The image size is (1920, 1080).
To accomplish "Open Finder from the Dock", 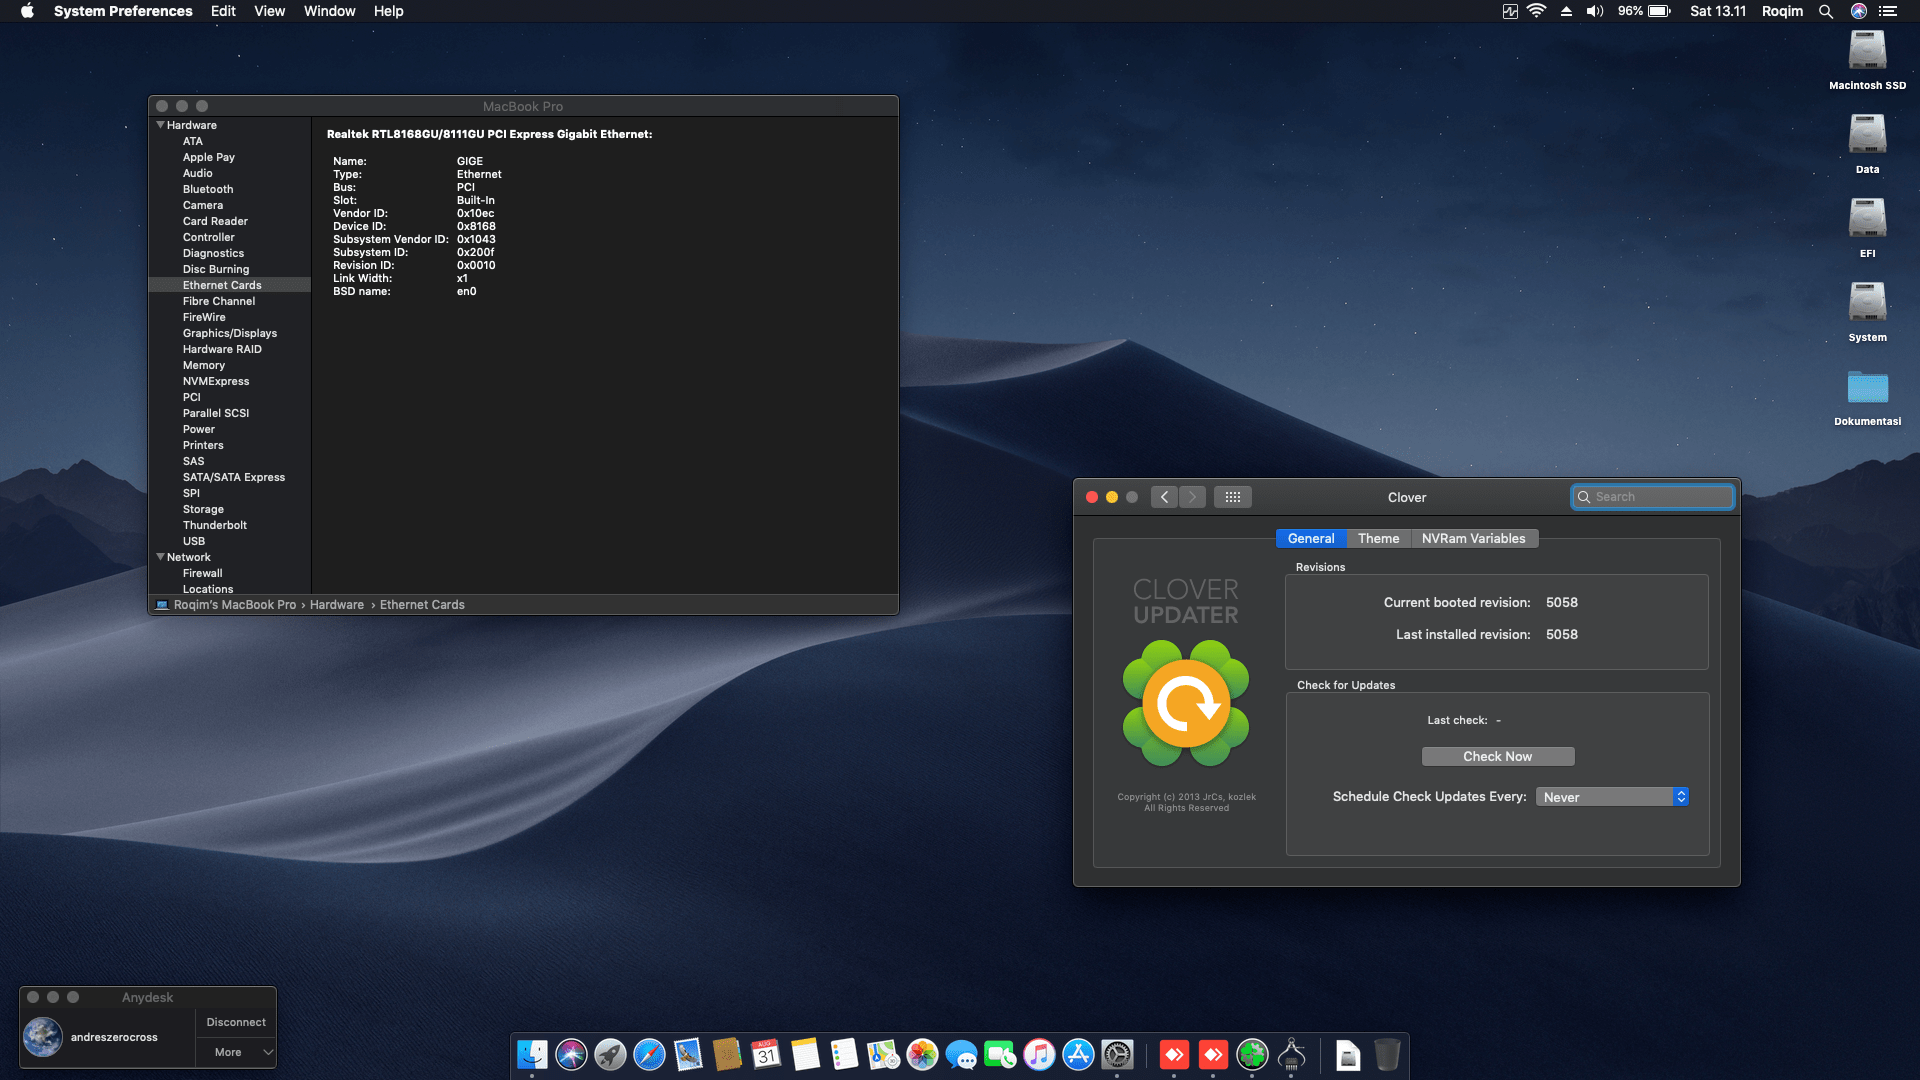I will pyautogui.click(x=532, y=1054).
